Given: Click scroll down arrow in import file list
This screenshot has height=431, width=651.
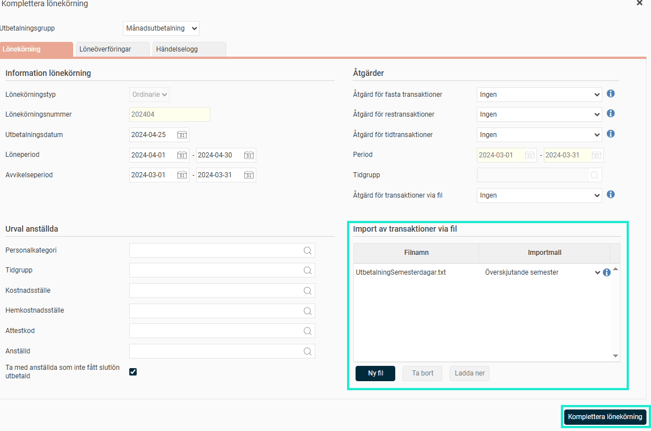Looking at the screenshot, I should pyautogui.click(x=615, y=356).
